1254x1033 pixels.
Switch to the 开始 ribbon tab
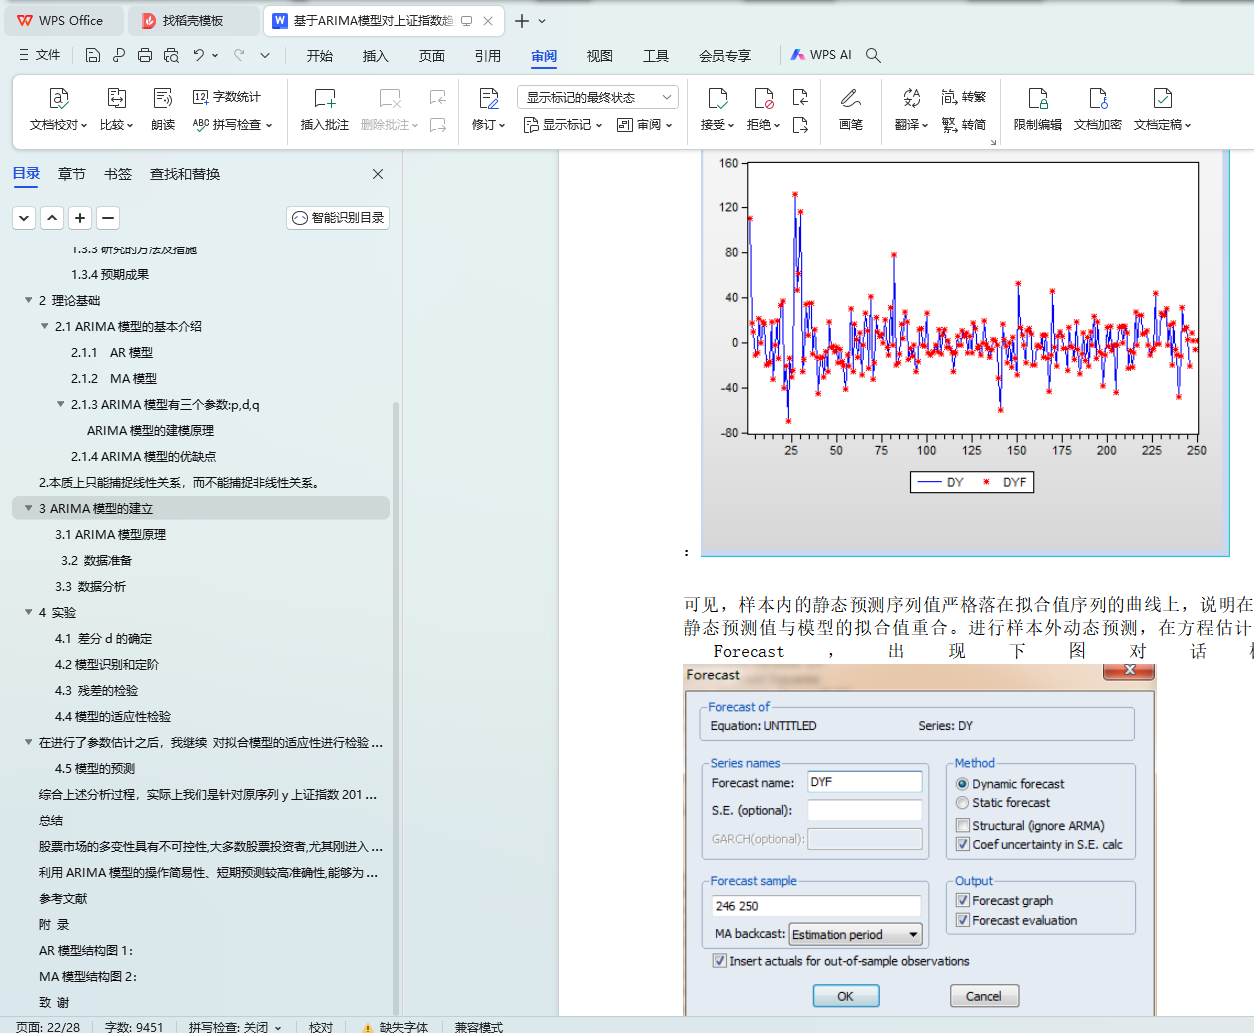pyautogui.click(x=320, y=56)
